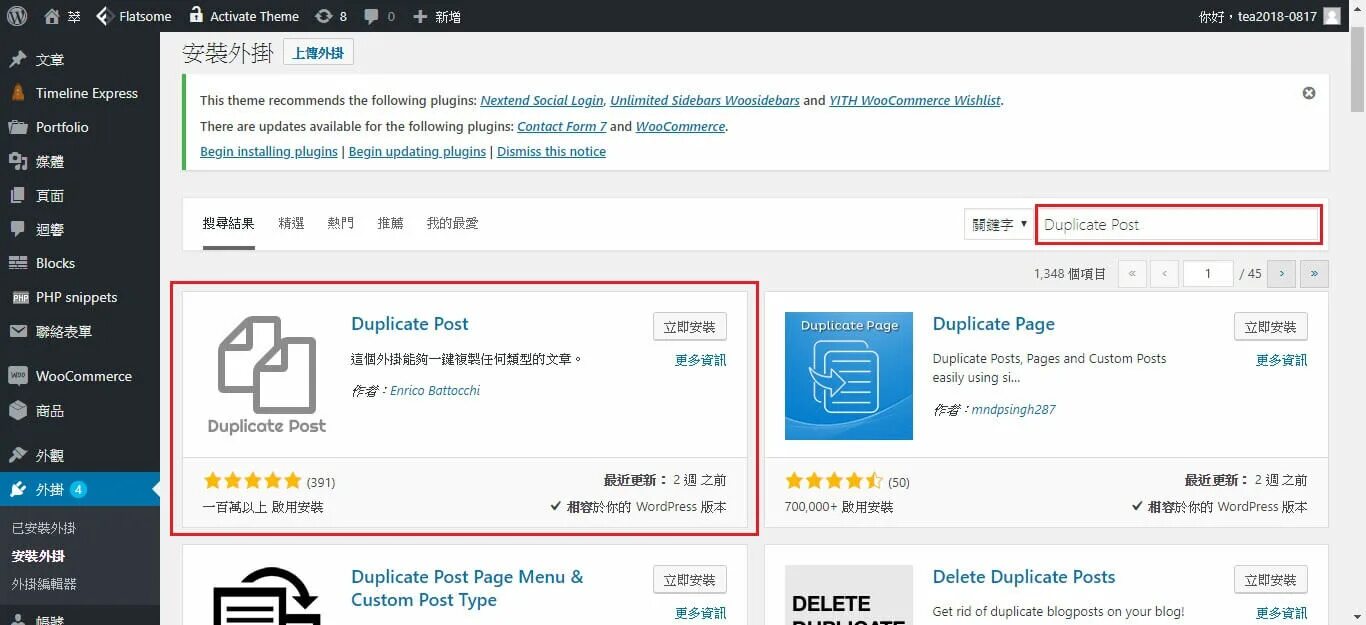Click the Duplicate Page plugin thumbnail

pyautogui.click(x=849, y=375)
